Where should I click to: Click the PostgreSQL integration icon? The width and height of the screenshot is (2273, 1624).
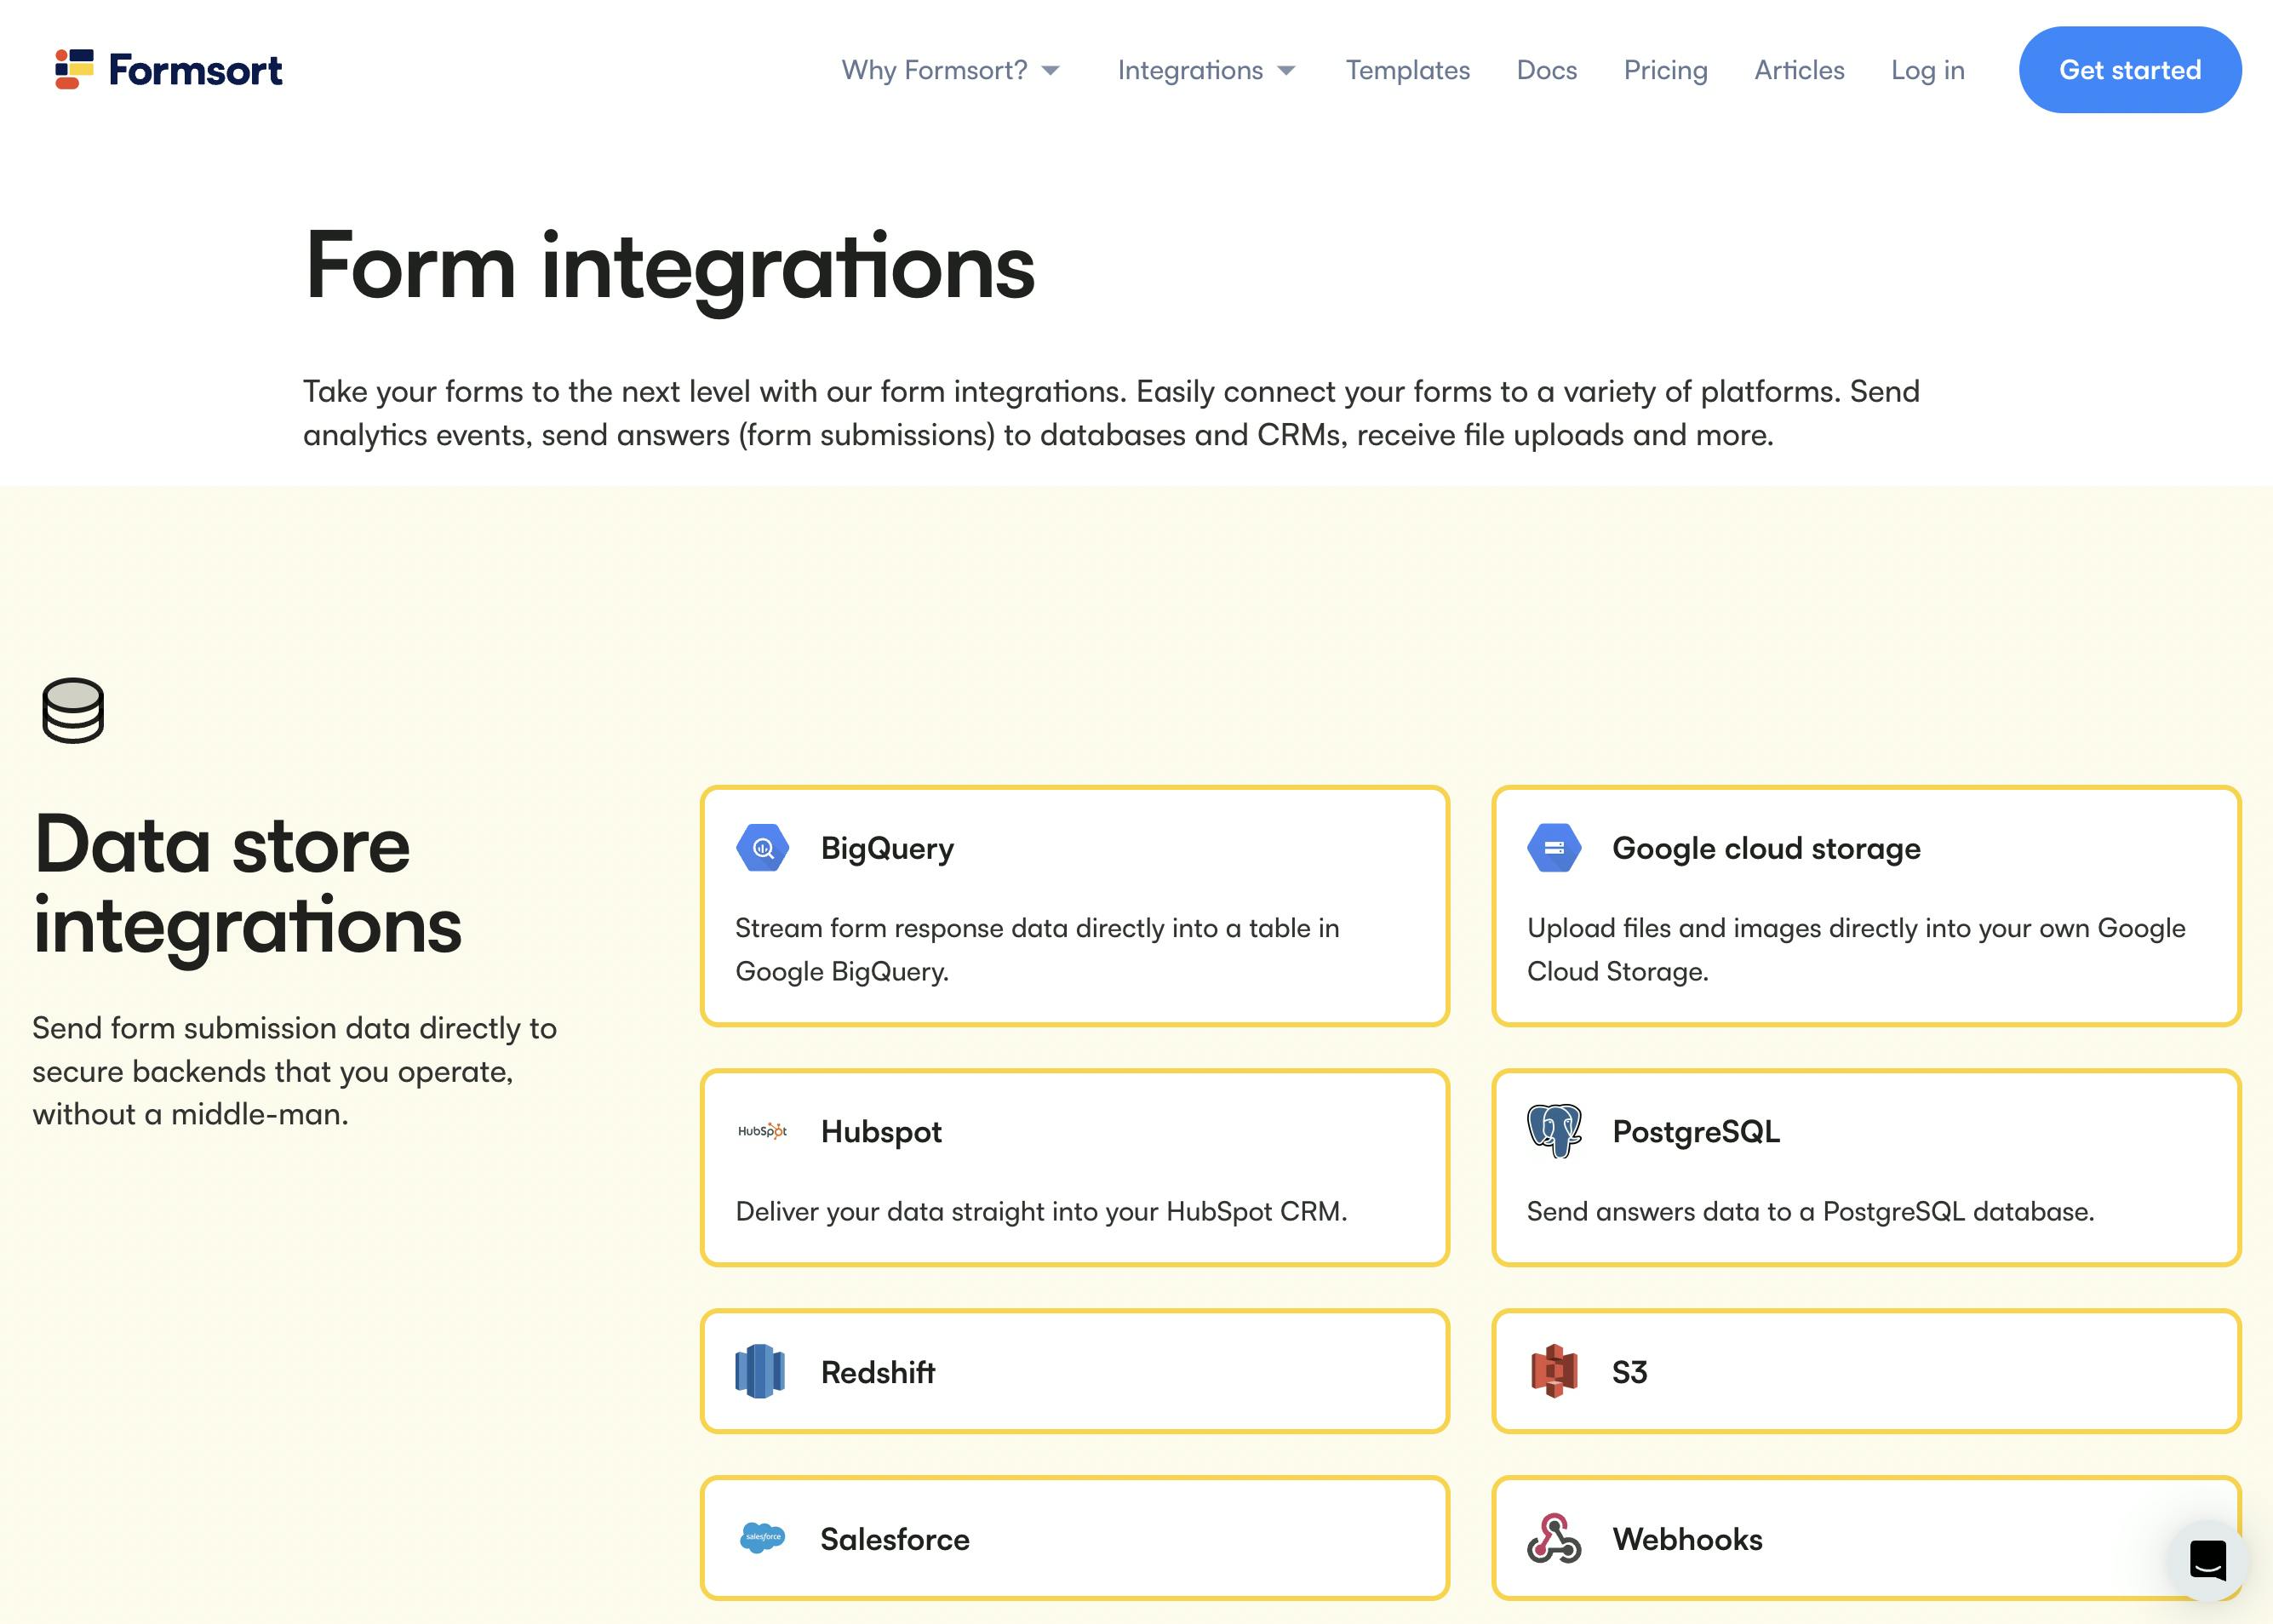pyautogui.click(x=1552, y=1130)
